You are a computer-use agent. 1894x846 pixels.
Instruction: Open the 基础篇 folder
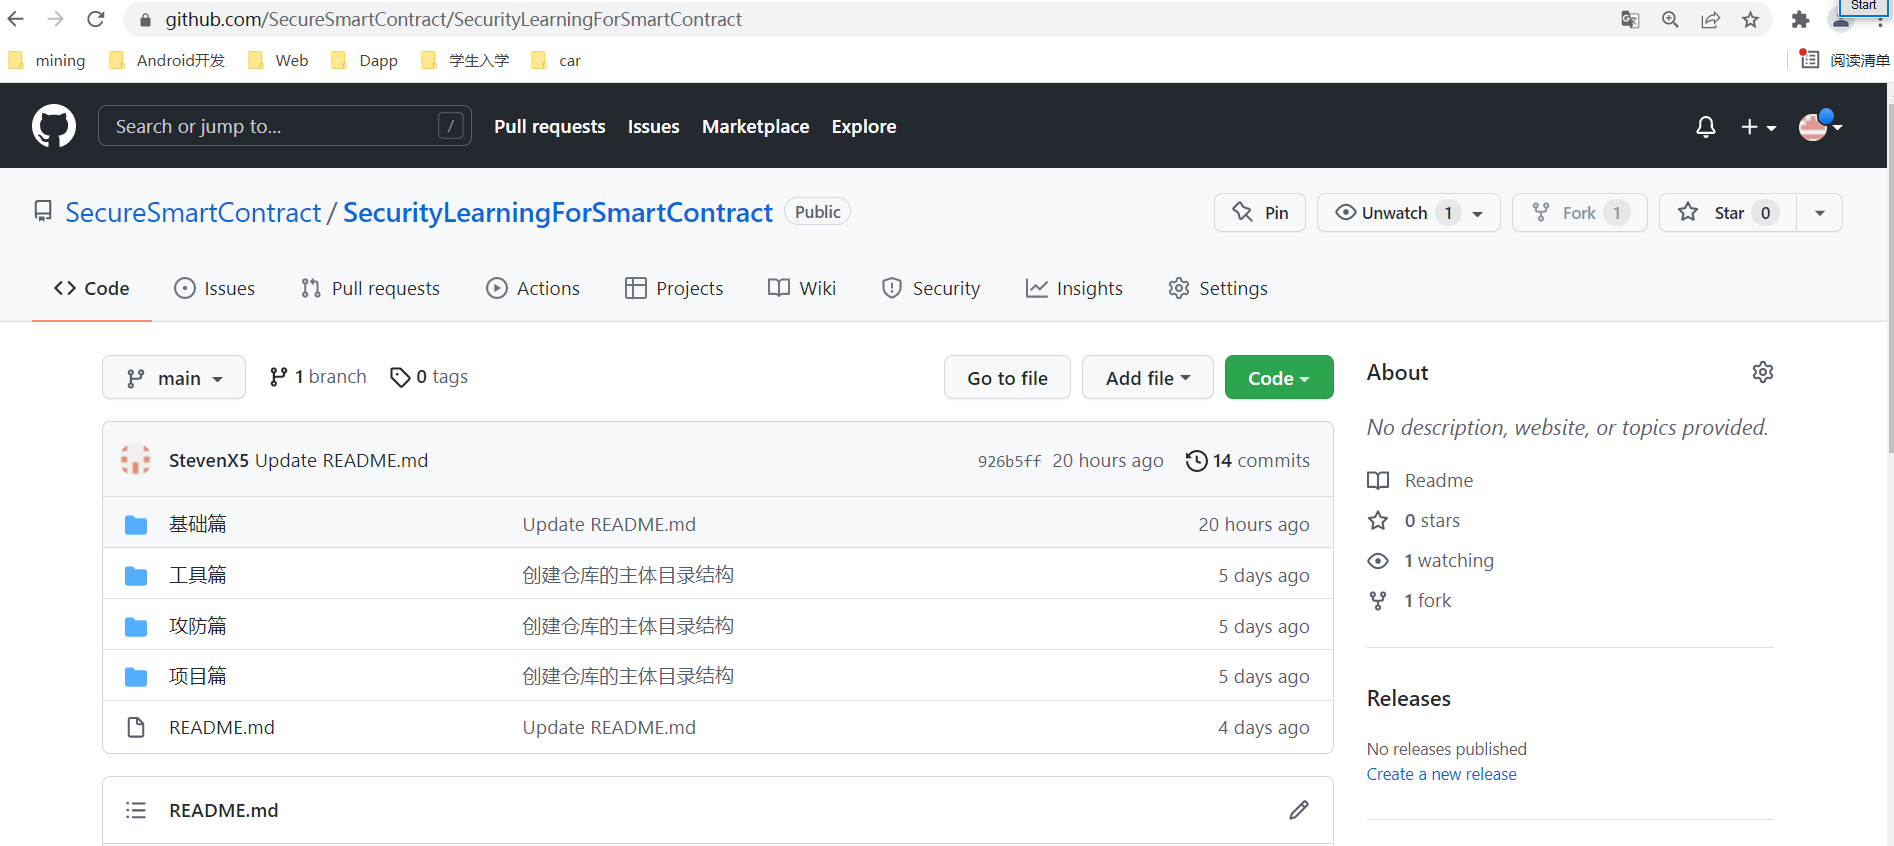pyautogui.click(x=198, y=524)
